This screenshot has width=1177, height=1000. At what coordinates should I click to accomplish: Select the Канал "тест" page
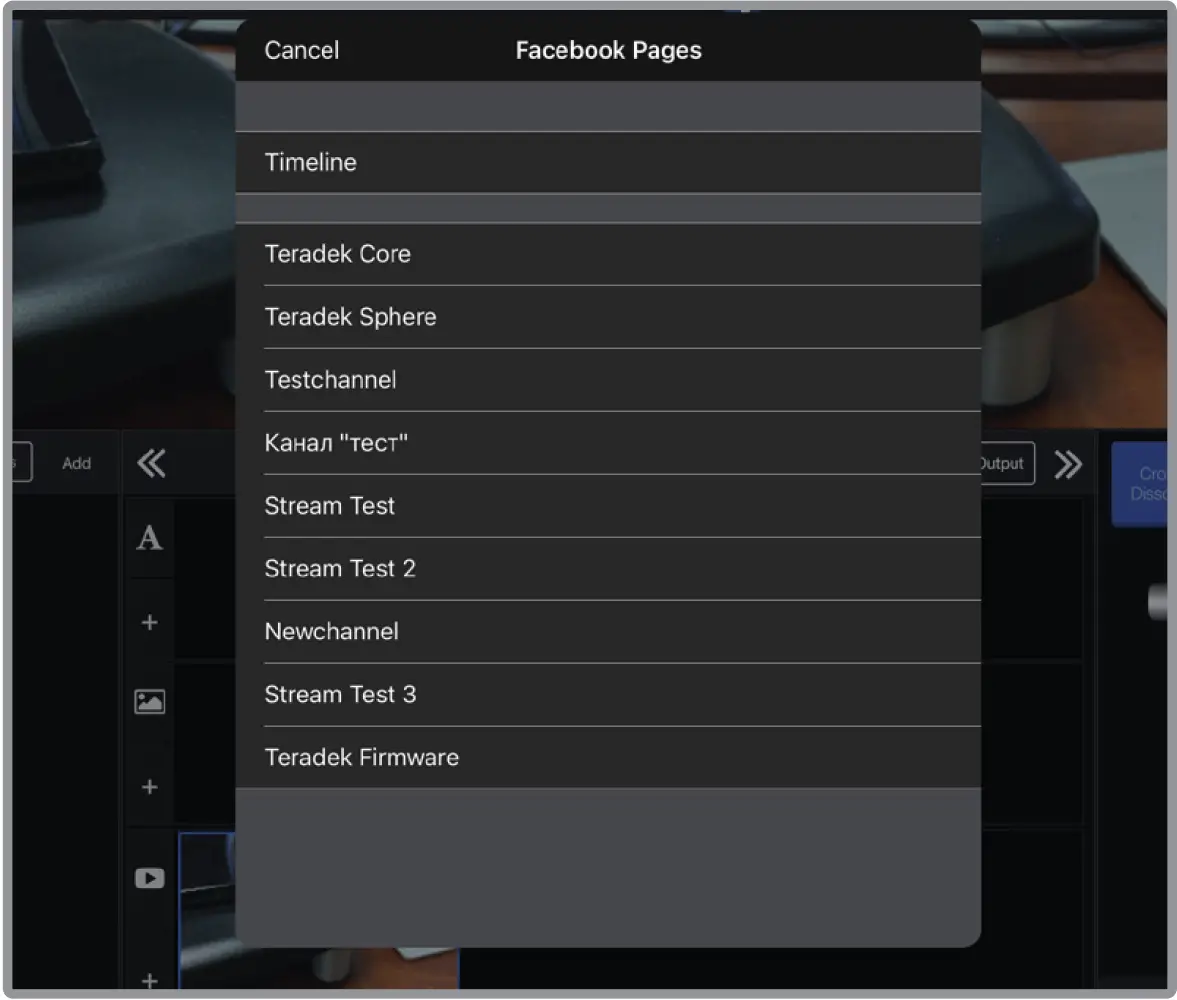608,443
